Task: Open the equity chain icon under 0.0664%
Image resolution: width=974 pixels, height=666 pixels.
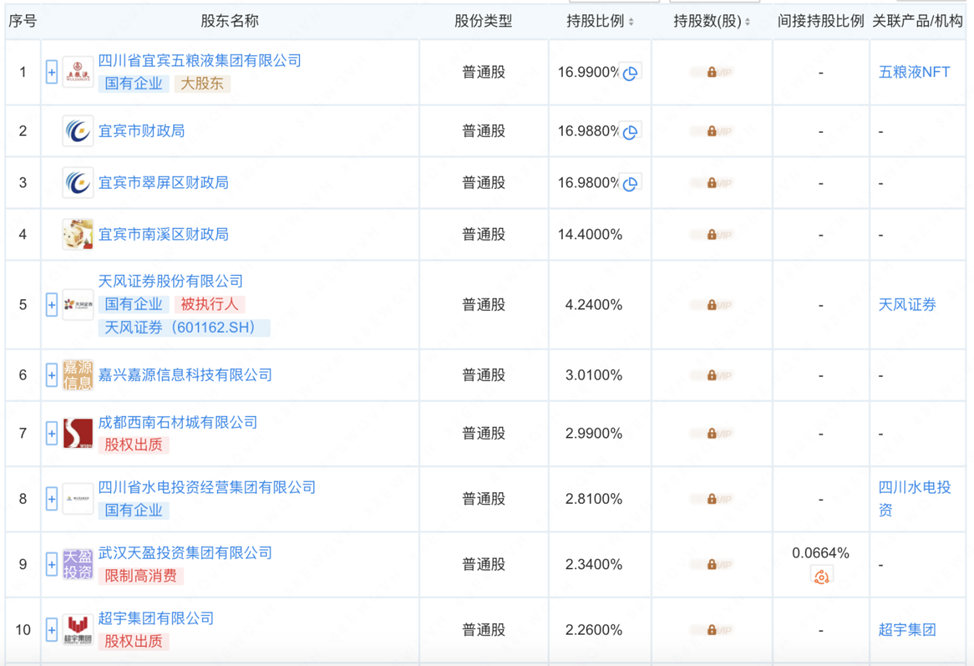Action: (x=821, y=577)
